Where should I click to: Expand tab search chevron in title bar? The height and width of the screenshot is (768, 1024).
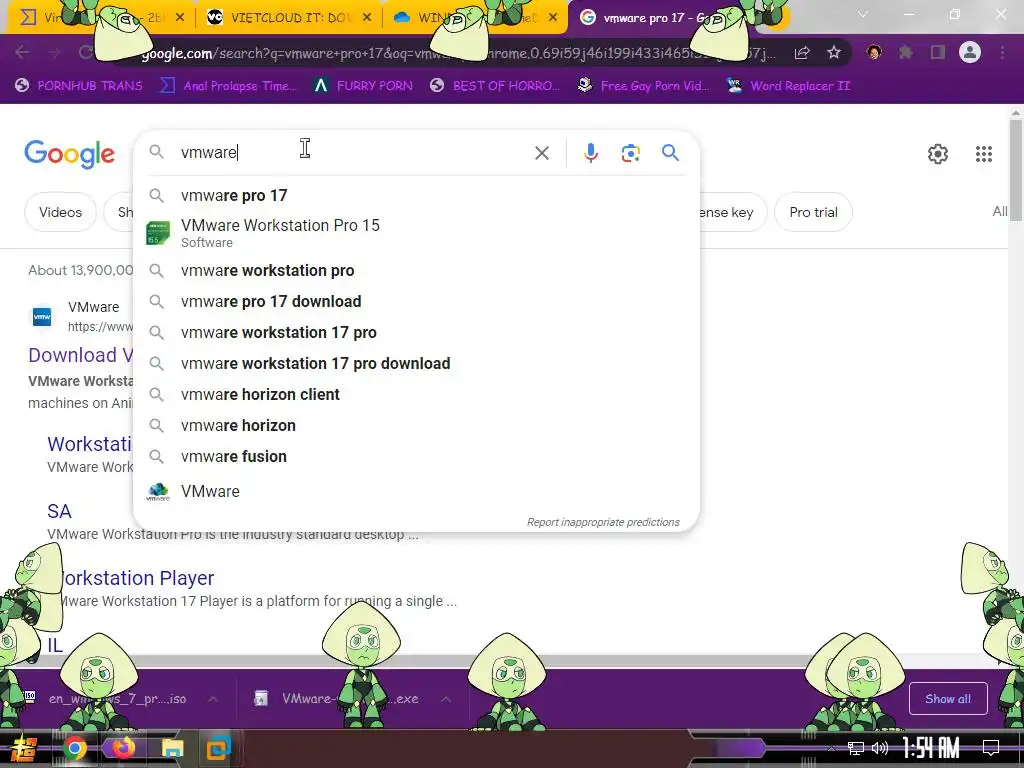click(x=863, y=14)
